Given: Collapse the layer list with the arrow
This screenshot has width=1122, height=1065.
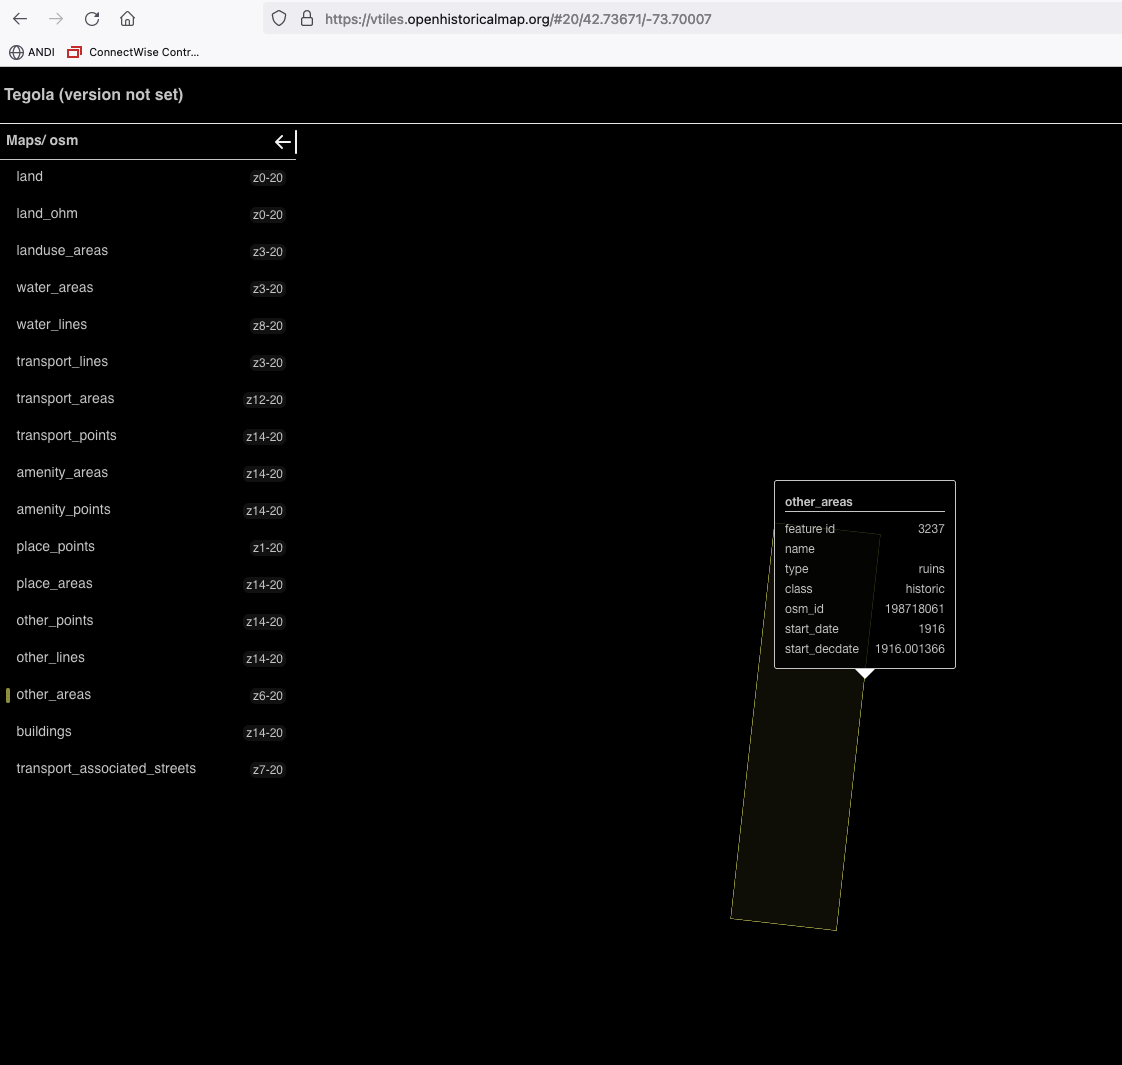Looking at the screenshot, I should (x=283, y=141).
